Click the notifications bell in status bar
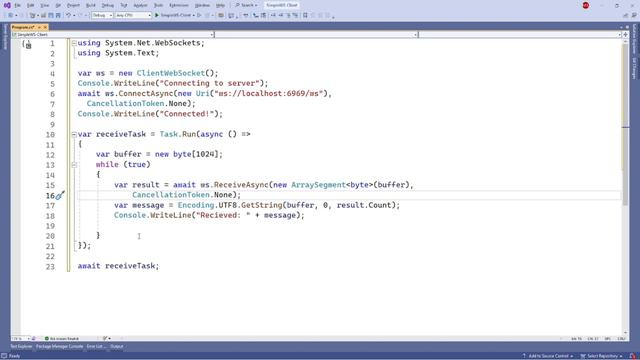Viewport: 640px width, 360px height. pos(634,356)
